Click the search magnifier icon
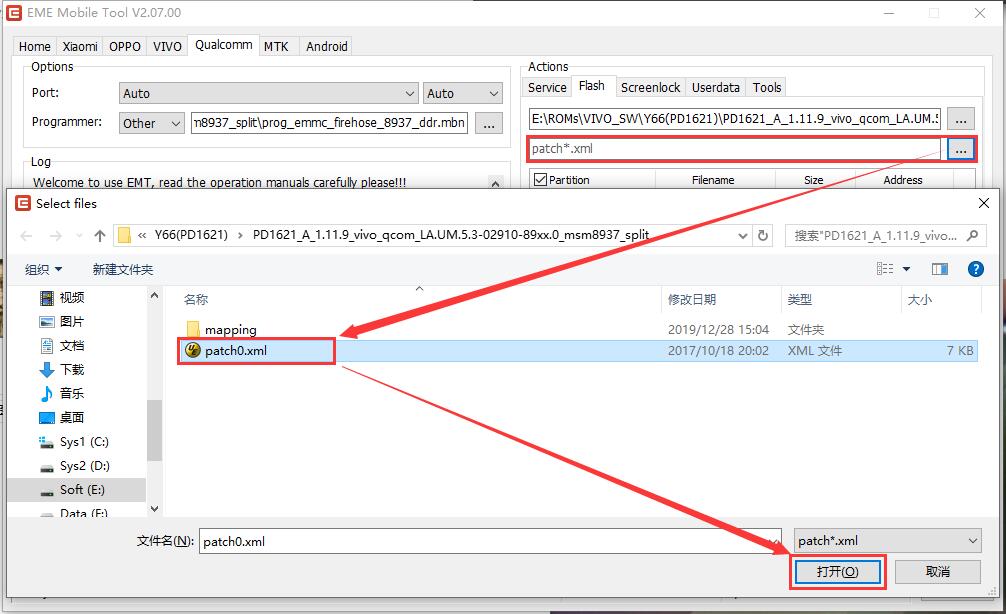The image size is (1006, 614). coord(972,235)
